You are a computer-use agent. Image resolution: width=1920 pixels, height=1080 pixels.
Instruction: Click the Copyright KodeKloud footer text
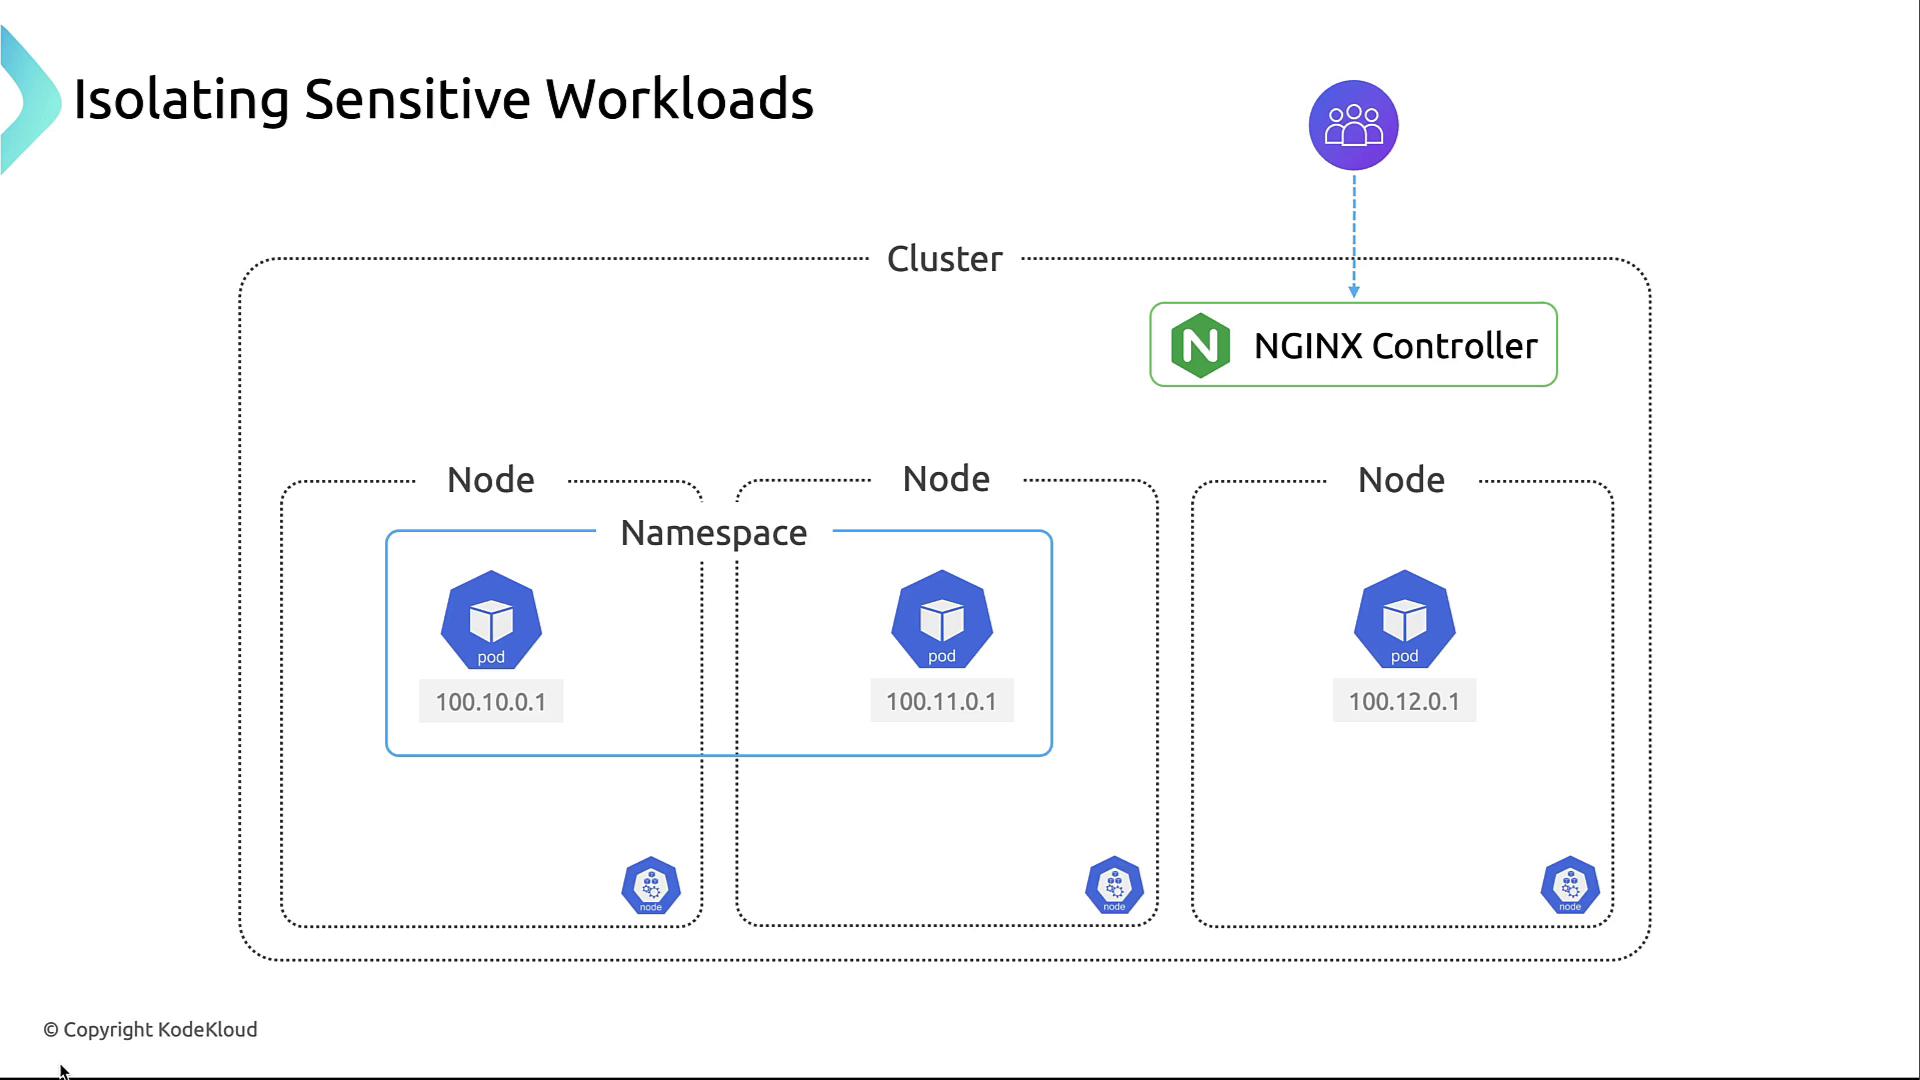[x=150, y=1029]
